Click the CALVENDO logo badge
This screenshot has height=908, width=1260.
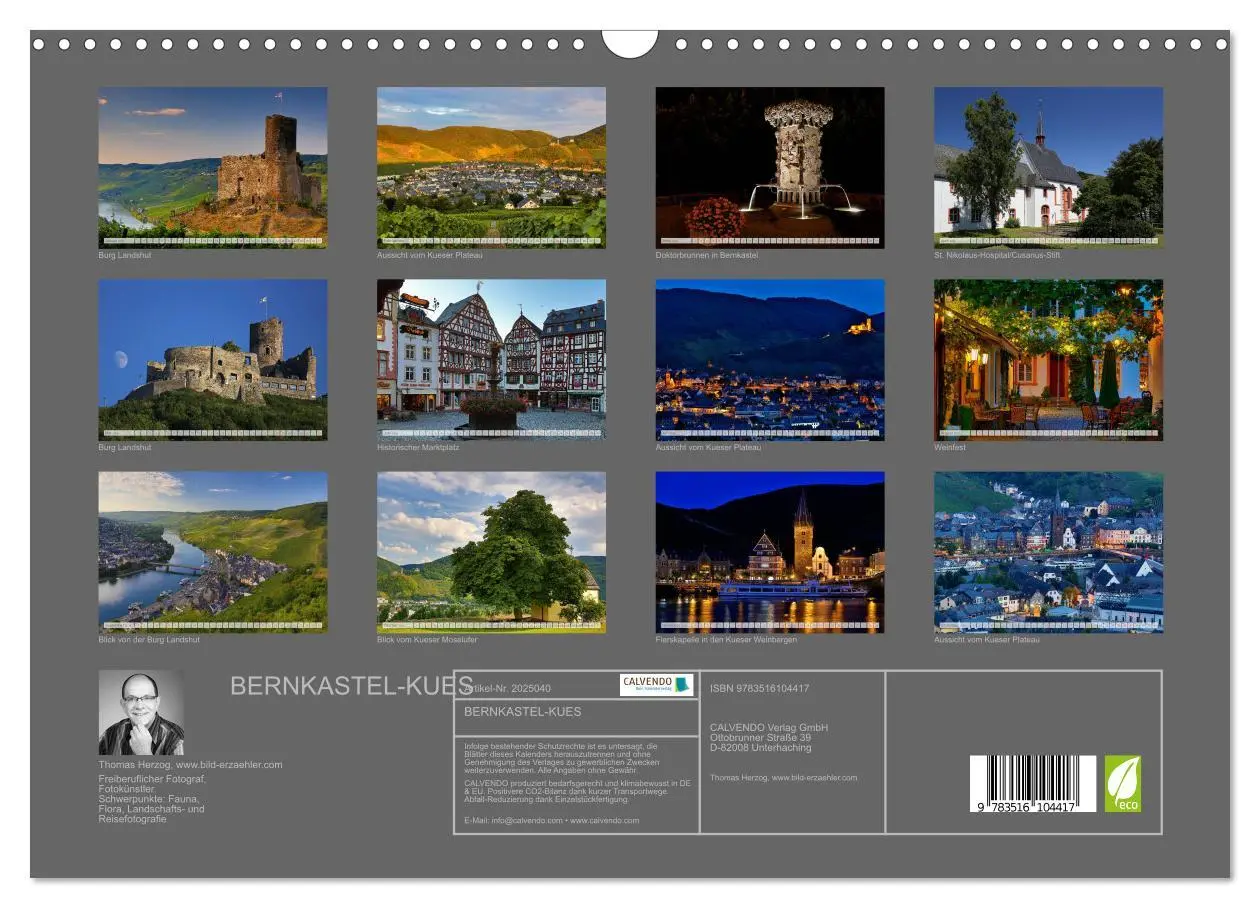click(656, 685)
